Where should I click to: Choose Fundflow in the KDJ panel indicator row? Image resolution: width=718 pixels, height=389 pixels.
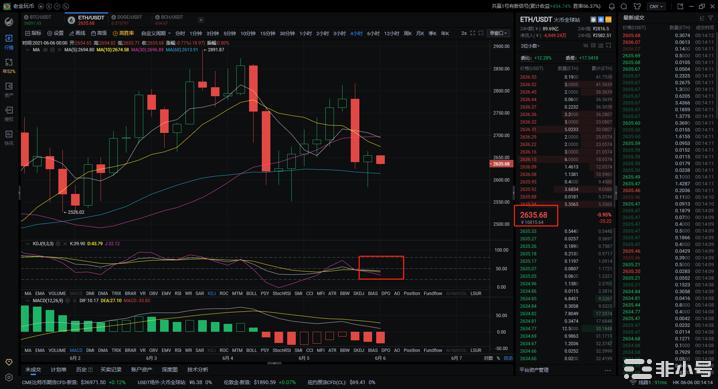[433, 293]
